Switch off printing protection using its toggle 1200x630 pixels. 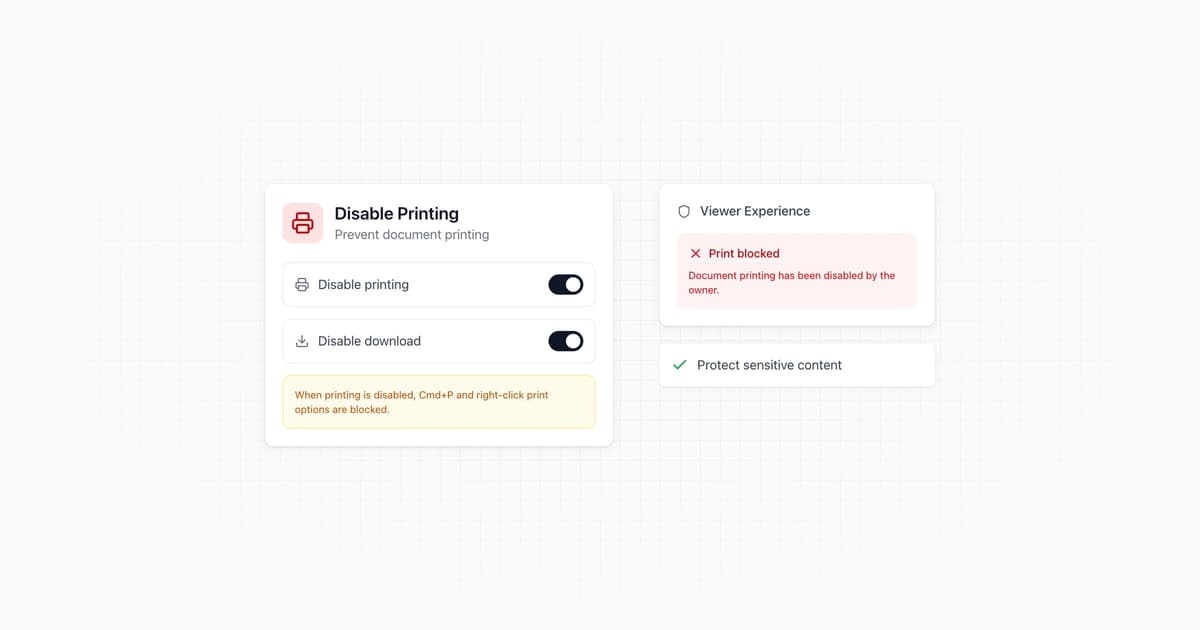pos(565,284)
